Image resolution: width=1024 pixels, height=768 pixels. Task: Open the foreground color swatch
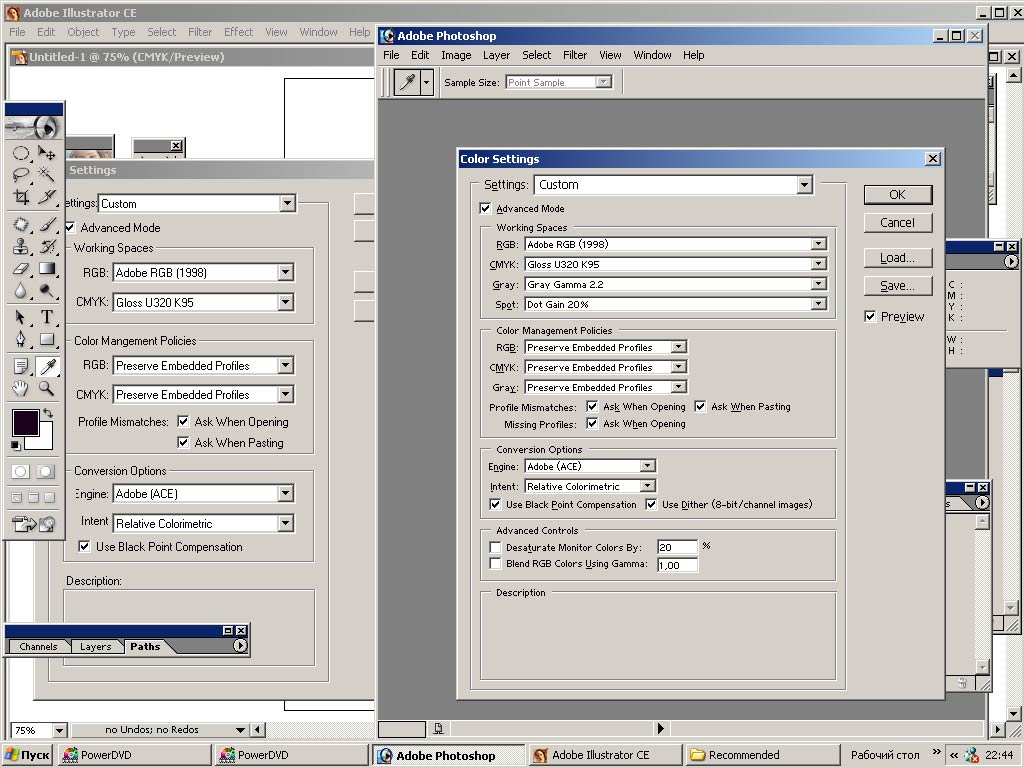tap(25, 423)
